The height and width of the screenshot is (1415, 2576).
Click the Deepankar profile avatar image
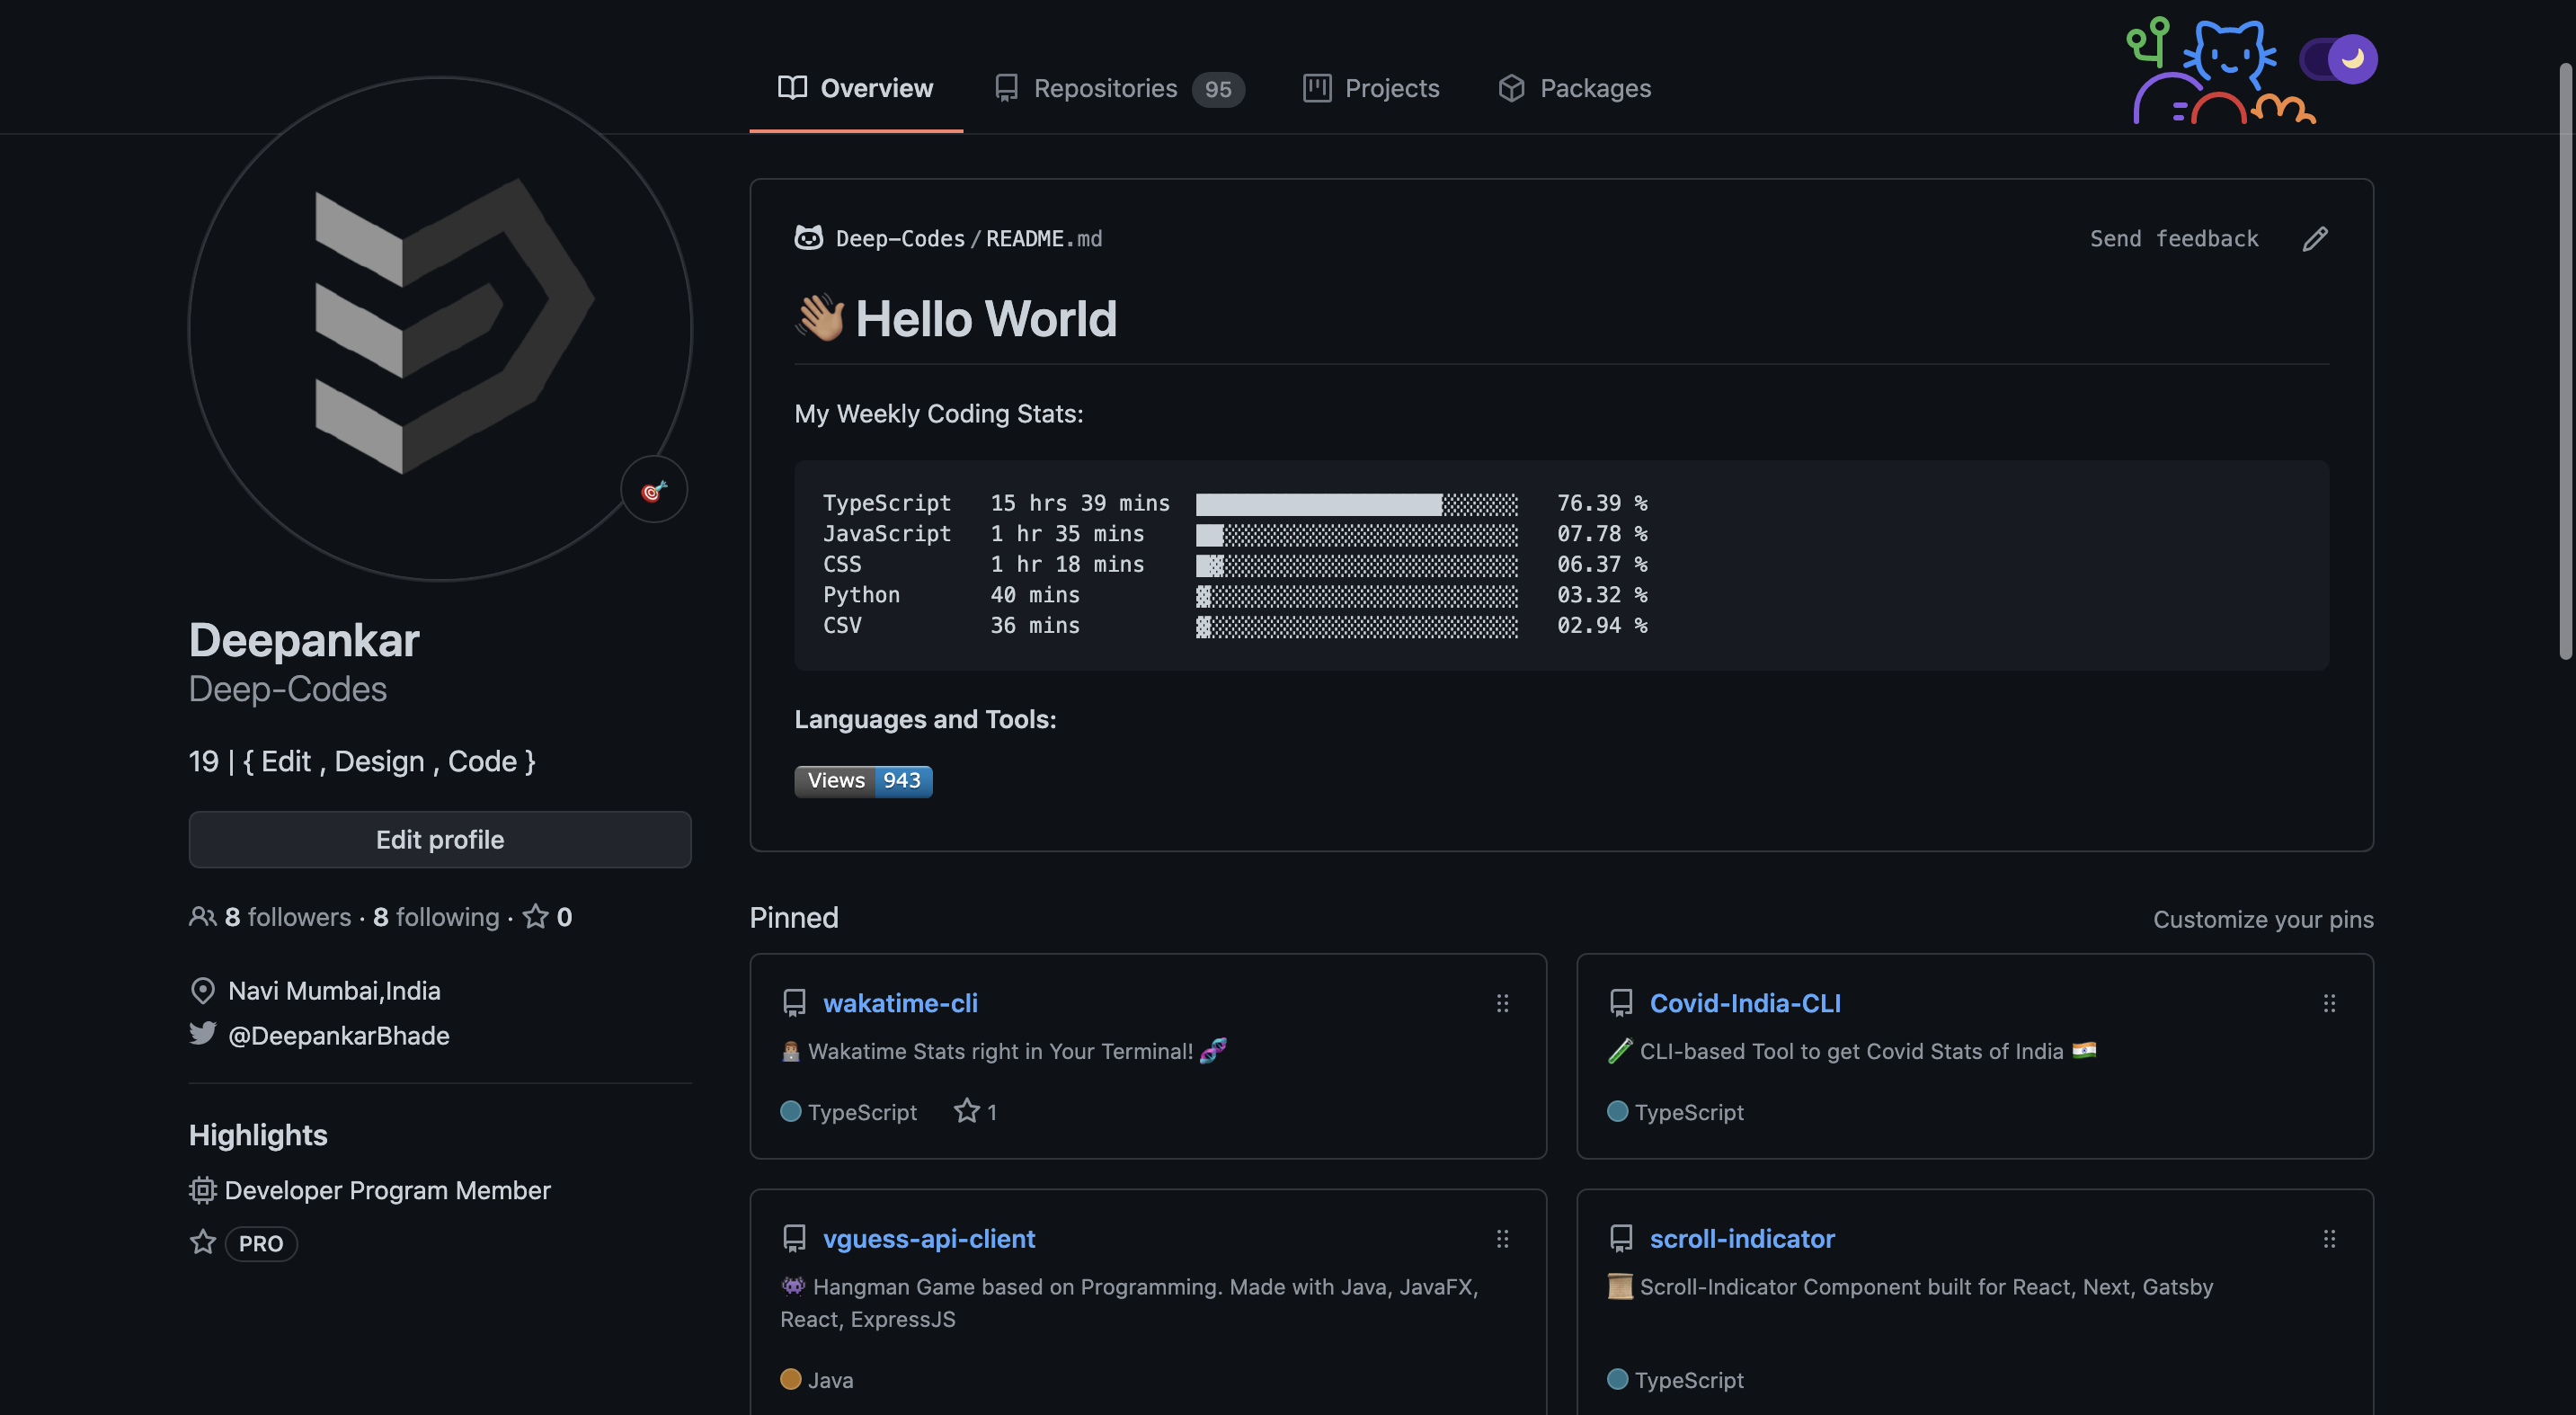tap(440, 328)
